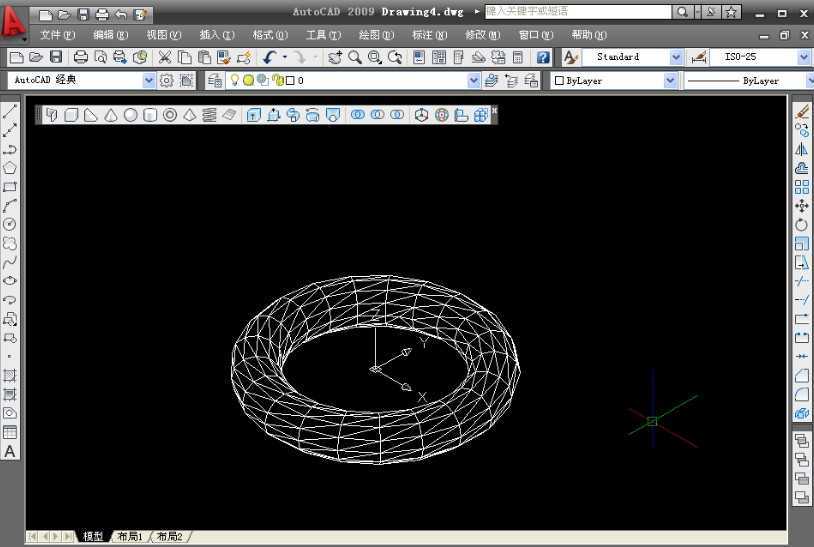This screenshot has height=547, width=814.
Task: Select the Circle draw tool
Action: (x=10, y=224)
